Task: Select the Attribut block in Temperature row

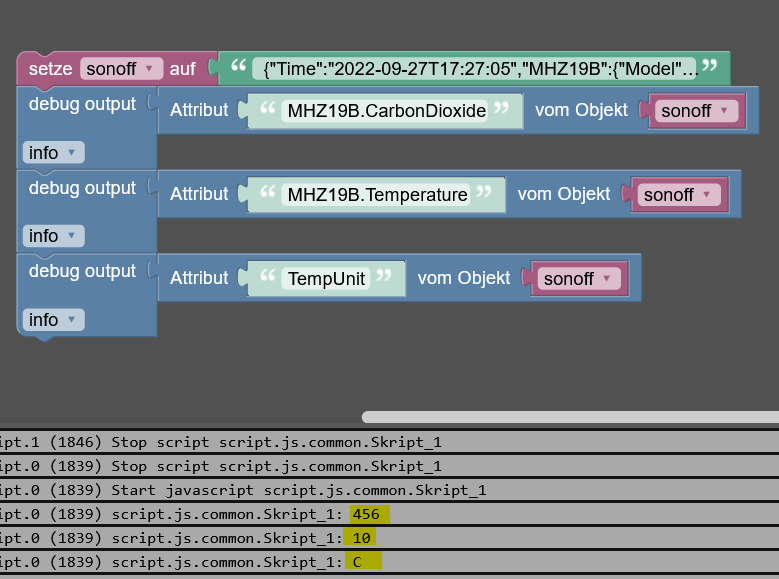Action: (199, 194)
